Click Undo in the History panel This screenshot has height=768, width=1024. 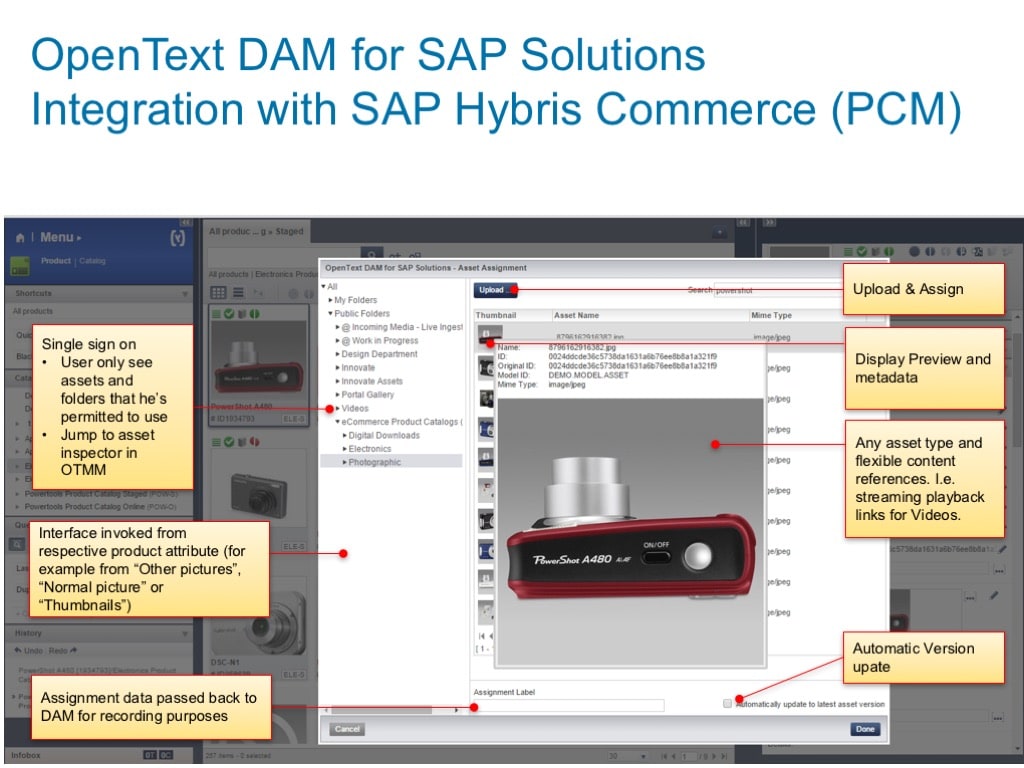29,650
